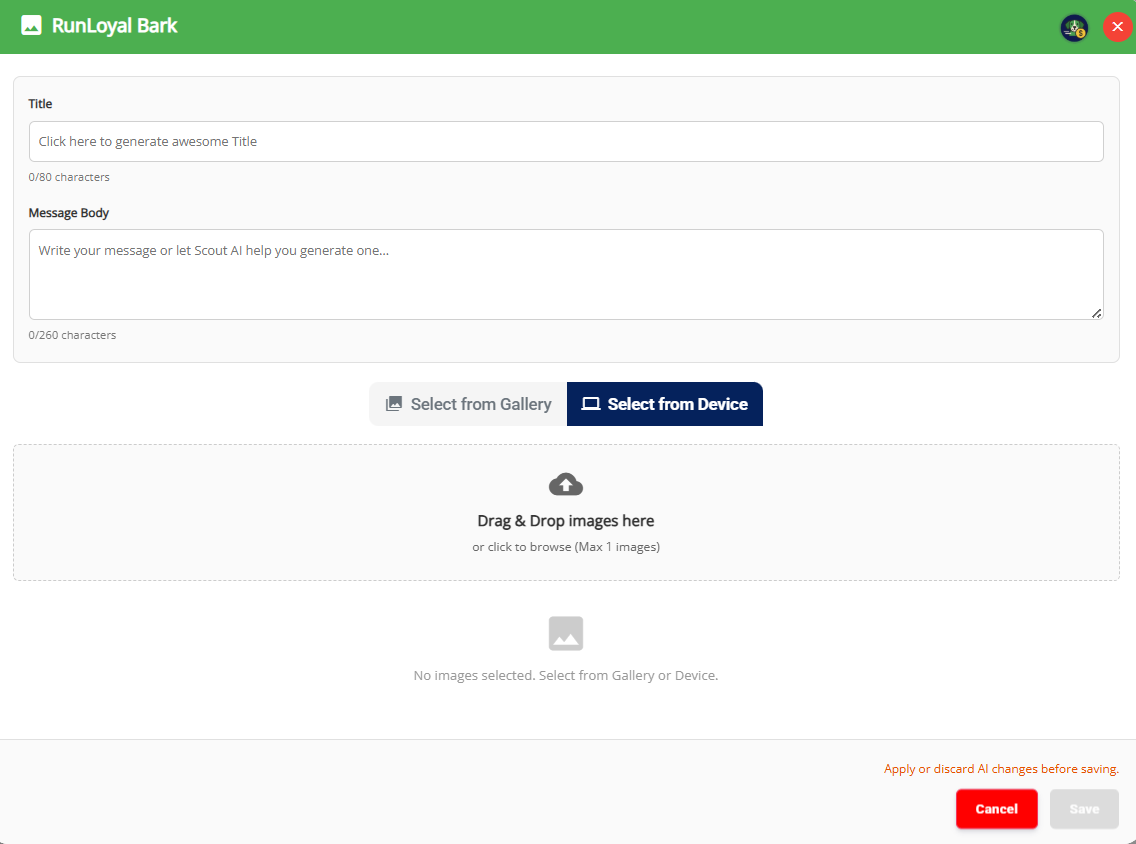Viewport: 1136px width, 844px height.
Task: Click the Message Body label
Action: [69, 213]
